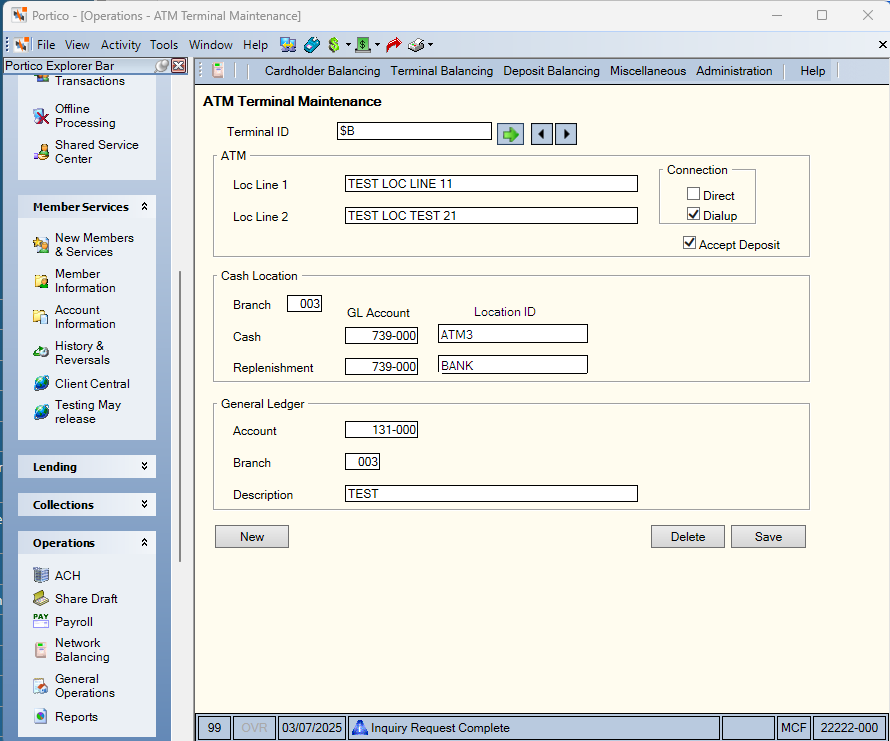Click the Inquiry Request Complete status message

[440, 727]
